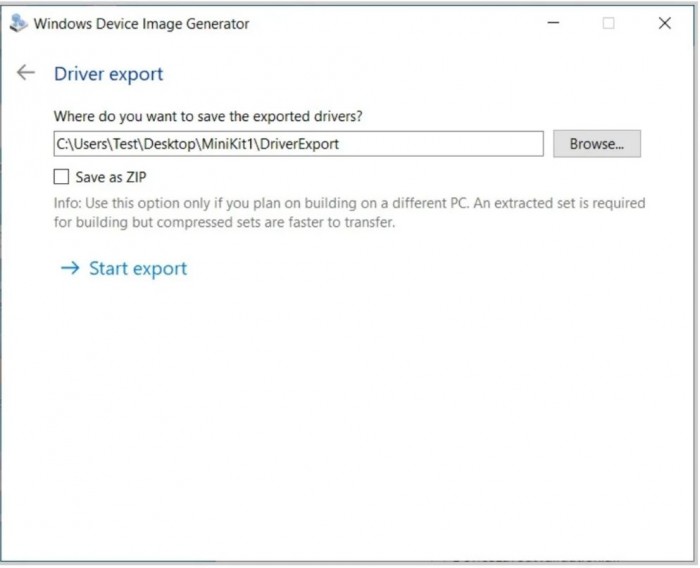Enable the Save as ZIP checkbox

tap(62, 177)
